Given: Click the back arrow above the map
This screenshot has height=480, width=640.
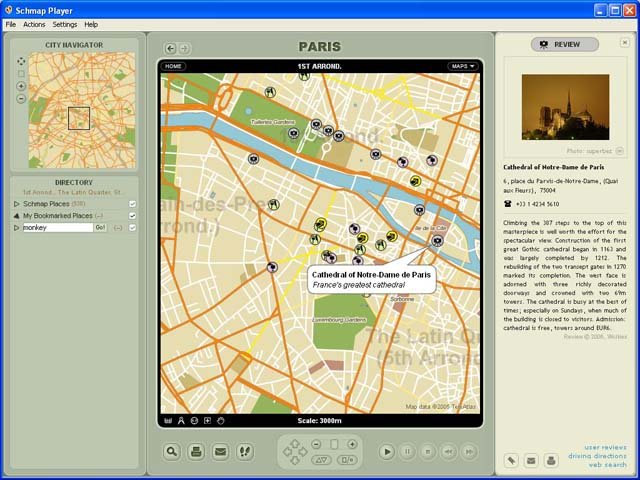Looking at the screenshot, I should tap(171, 48).
